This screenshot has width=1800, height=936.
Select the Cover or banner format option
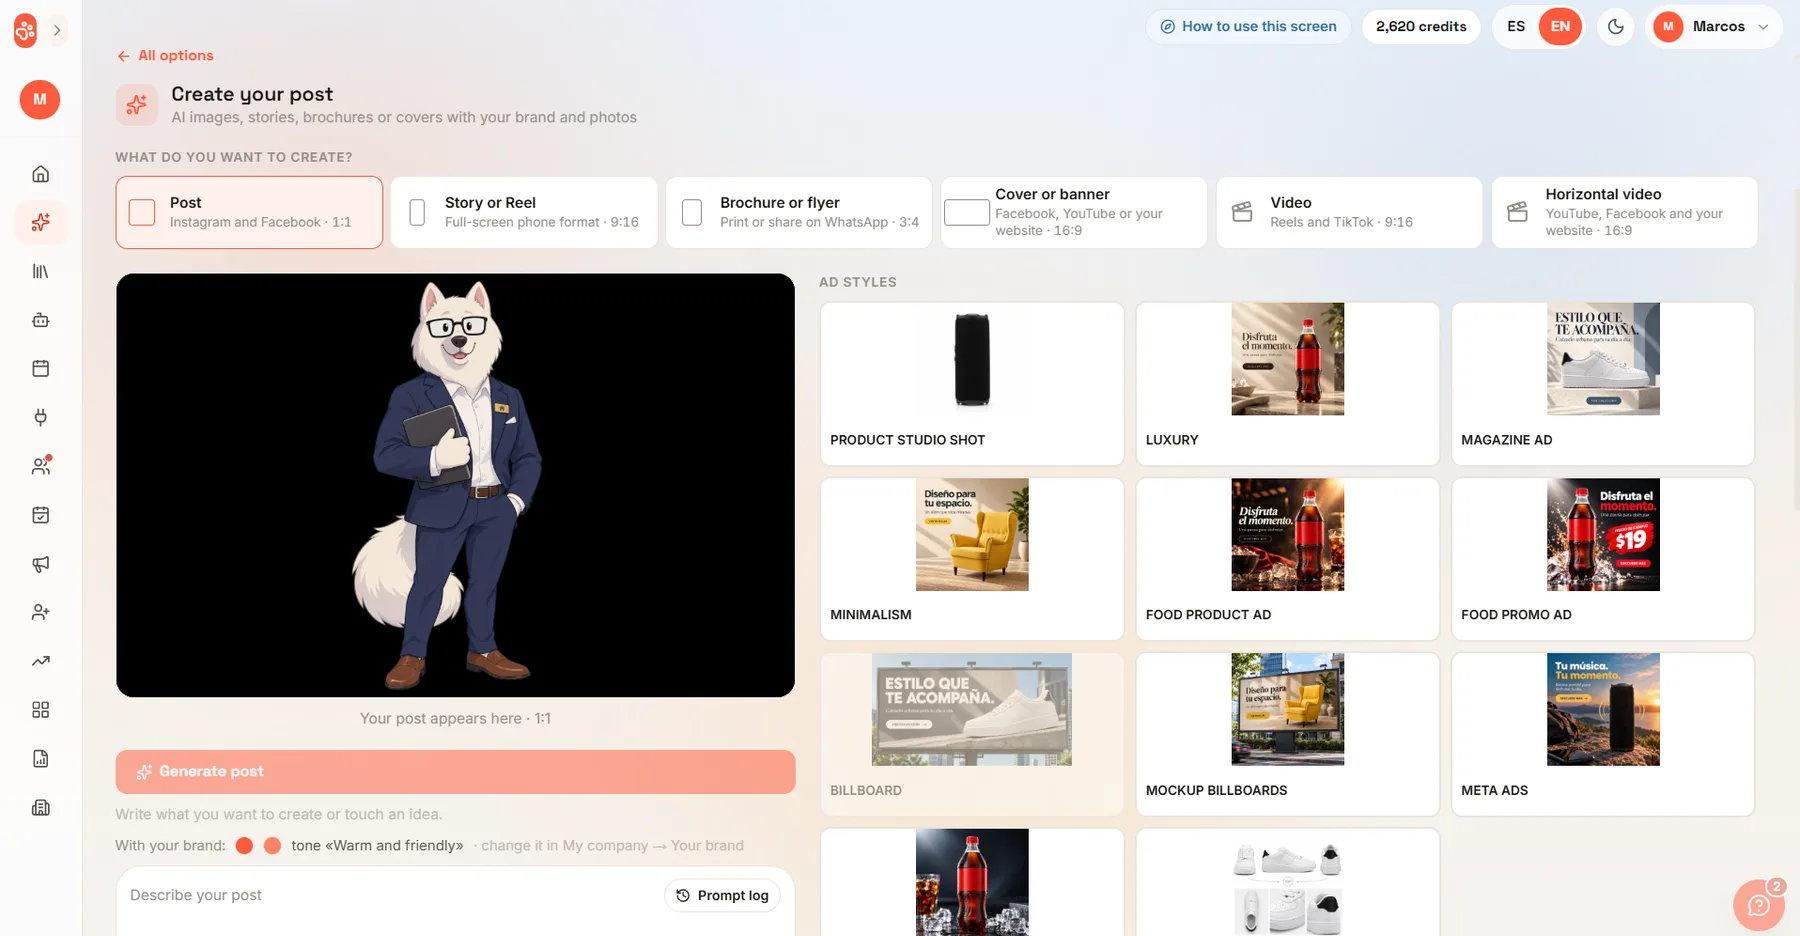click(x=1074, y=212)
